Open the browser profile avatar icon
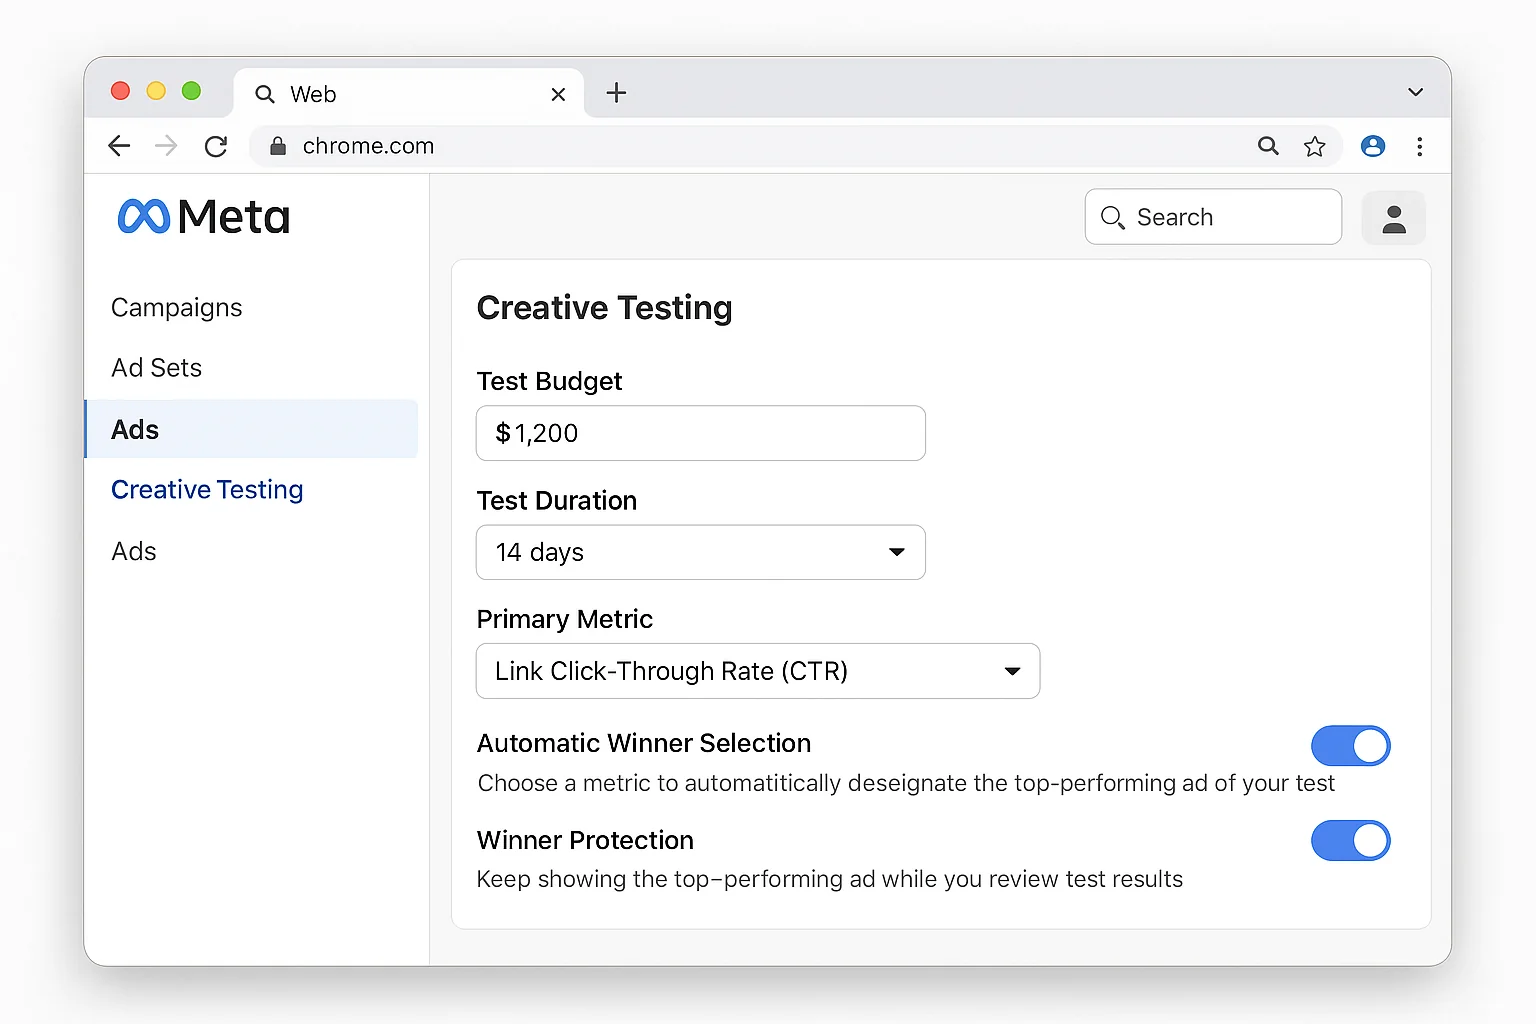Screen dimensions: 1536x1024 [1372, 146]
